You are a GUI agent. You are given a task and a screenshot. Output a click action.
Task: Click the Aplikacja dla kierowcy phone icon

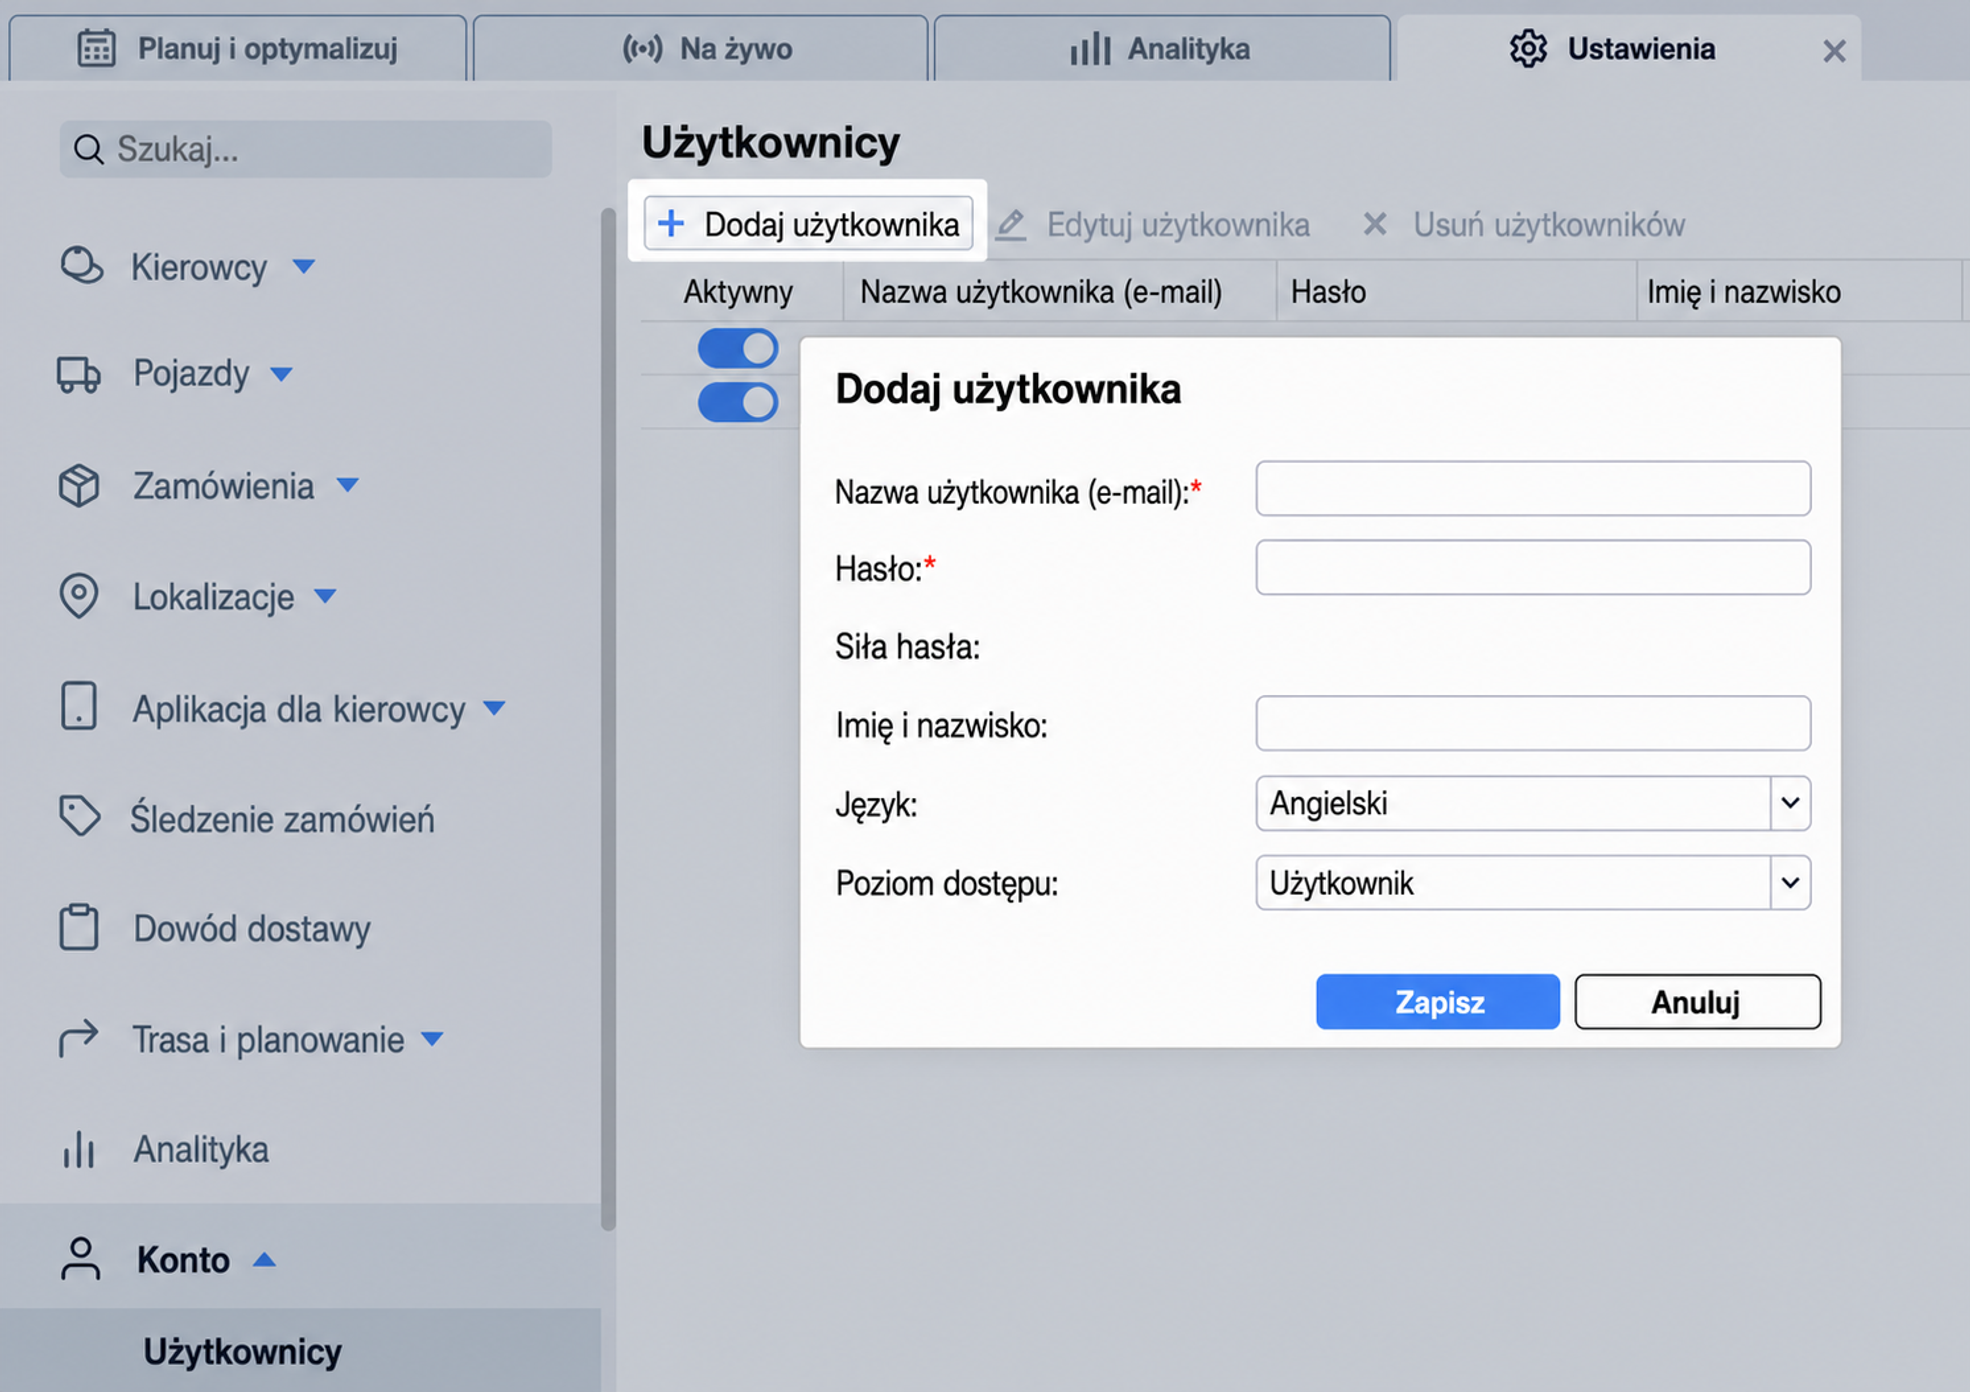click(x=79, y=707)
